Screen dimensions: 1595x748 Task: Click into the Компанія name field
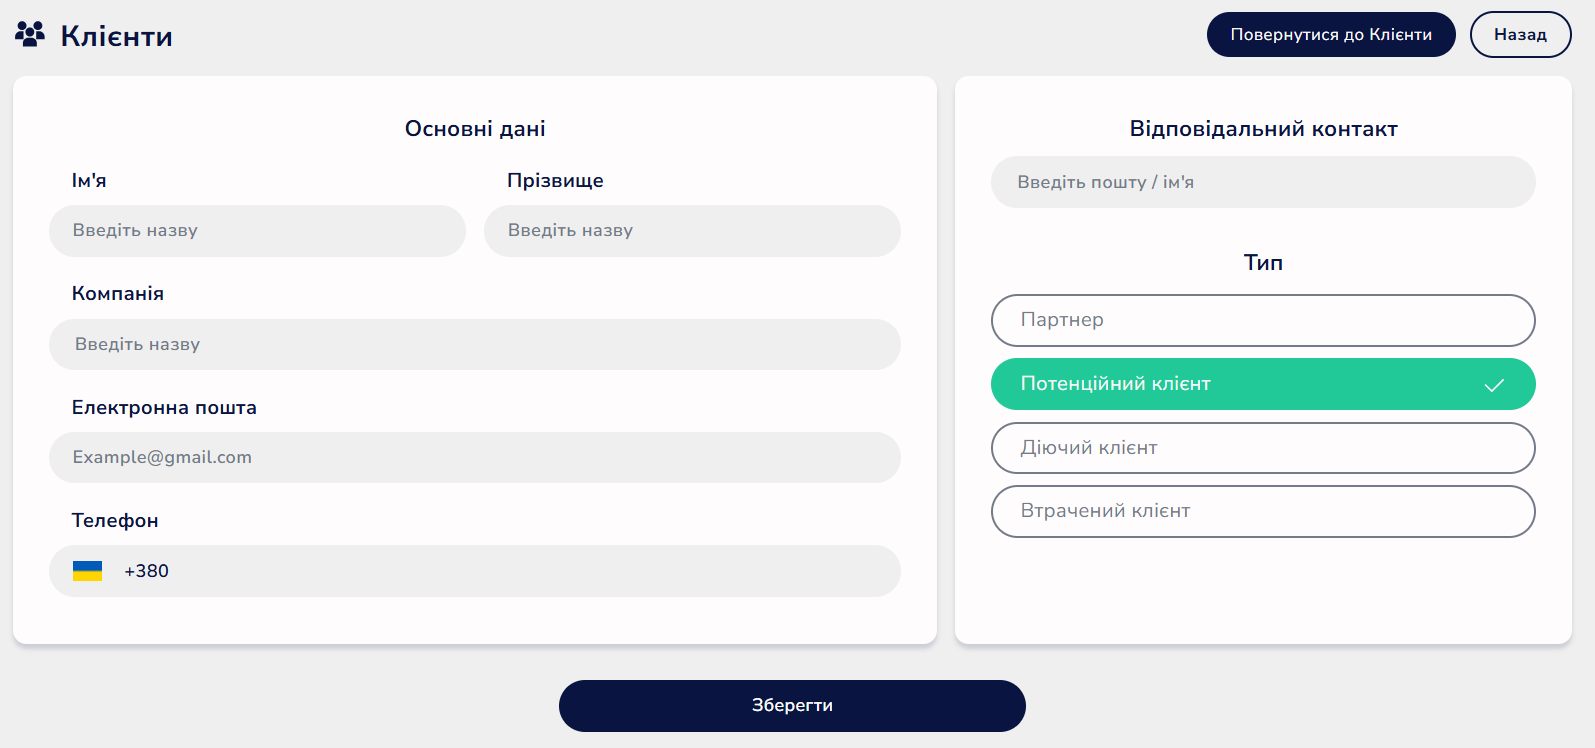tap(475, 344)
